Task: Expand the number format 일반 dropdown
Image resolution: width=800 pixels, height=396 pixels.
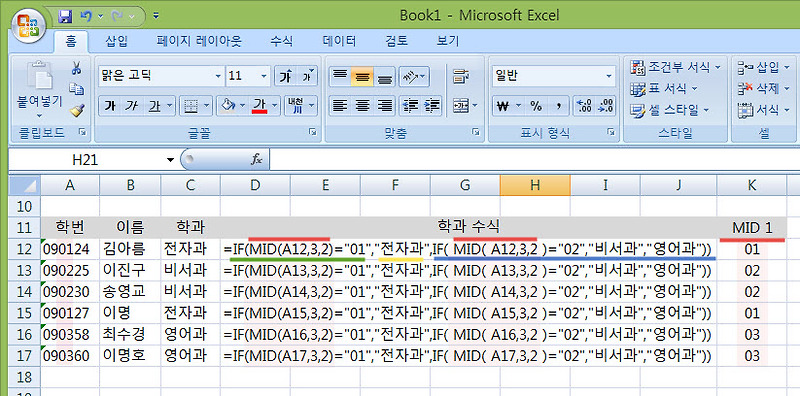Action: tap(609, 76)
